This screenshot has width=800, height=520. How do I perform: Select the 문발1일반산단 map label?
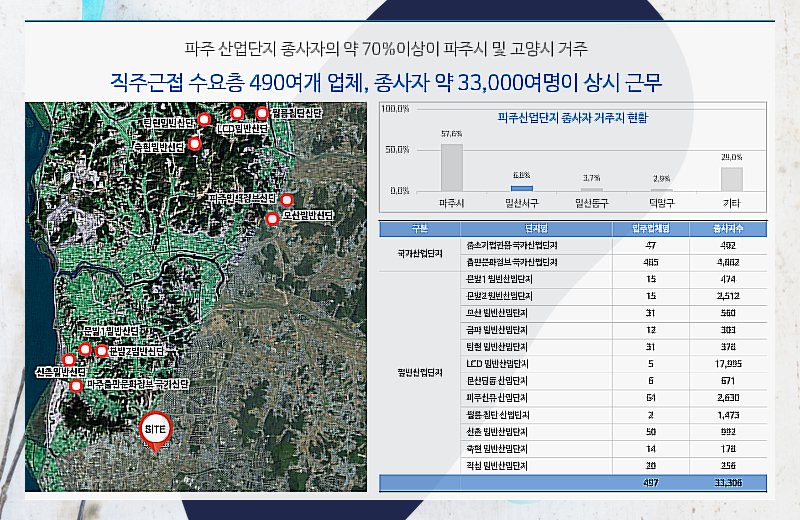pos(111,332)
